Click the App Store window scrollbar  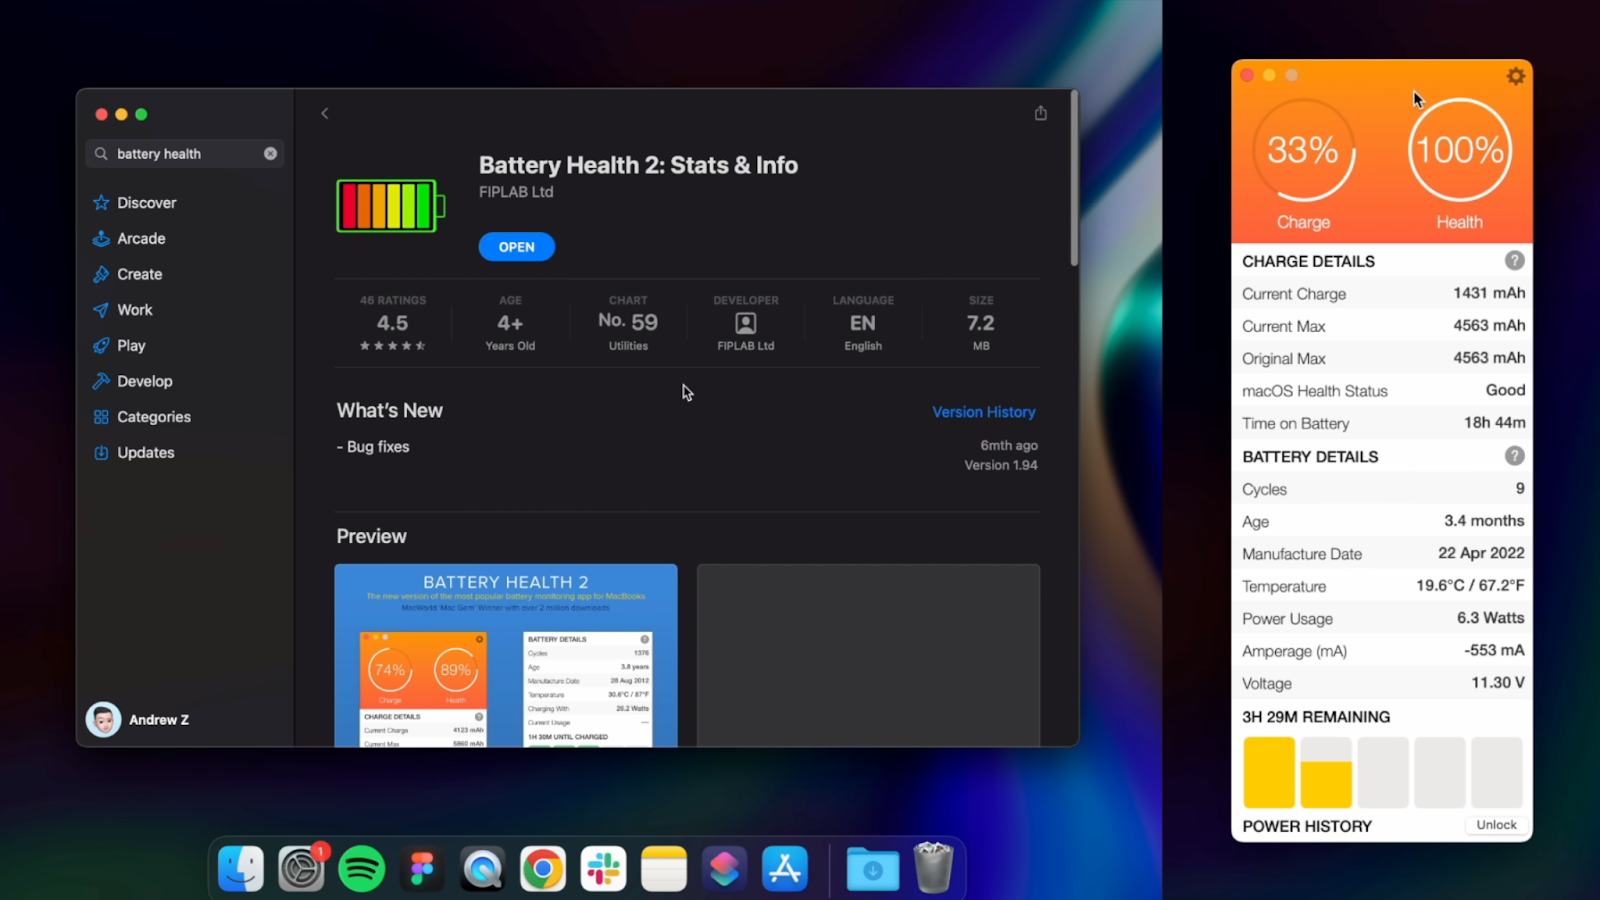point(1074,180)
